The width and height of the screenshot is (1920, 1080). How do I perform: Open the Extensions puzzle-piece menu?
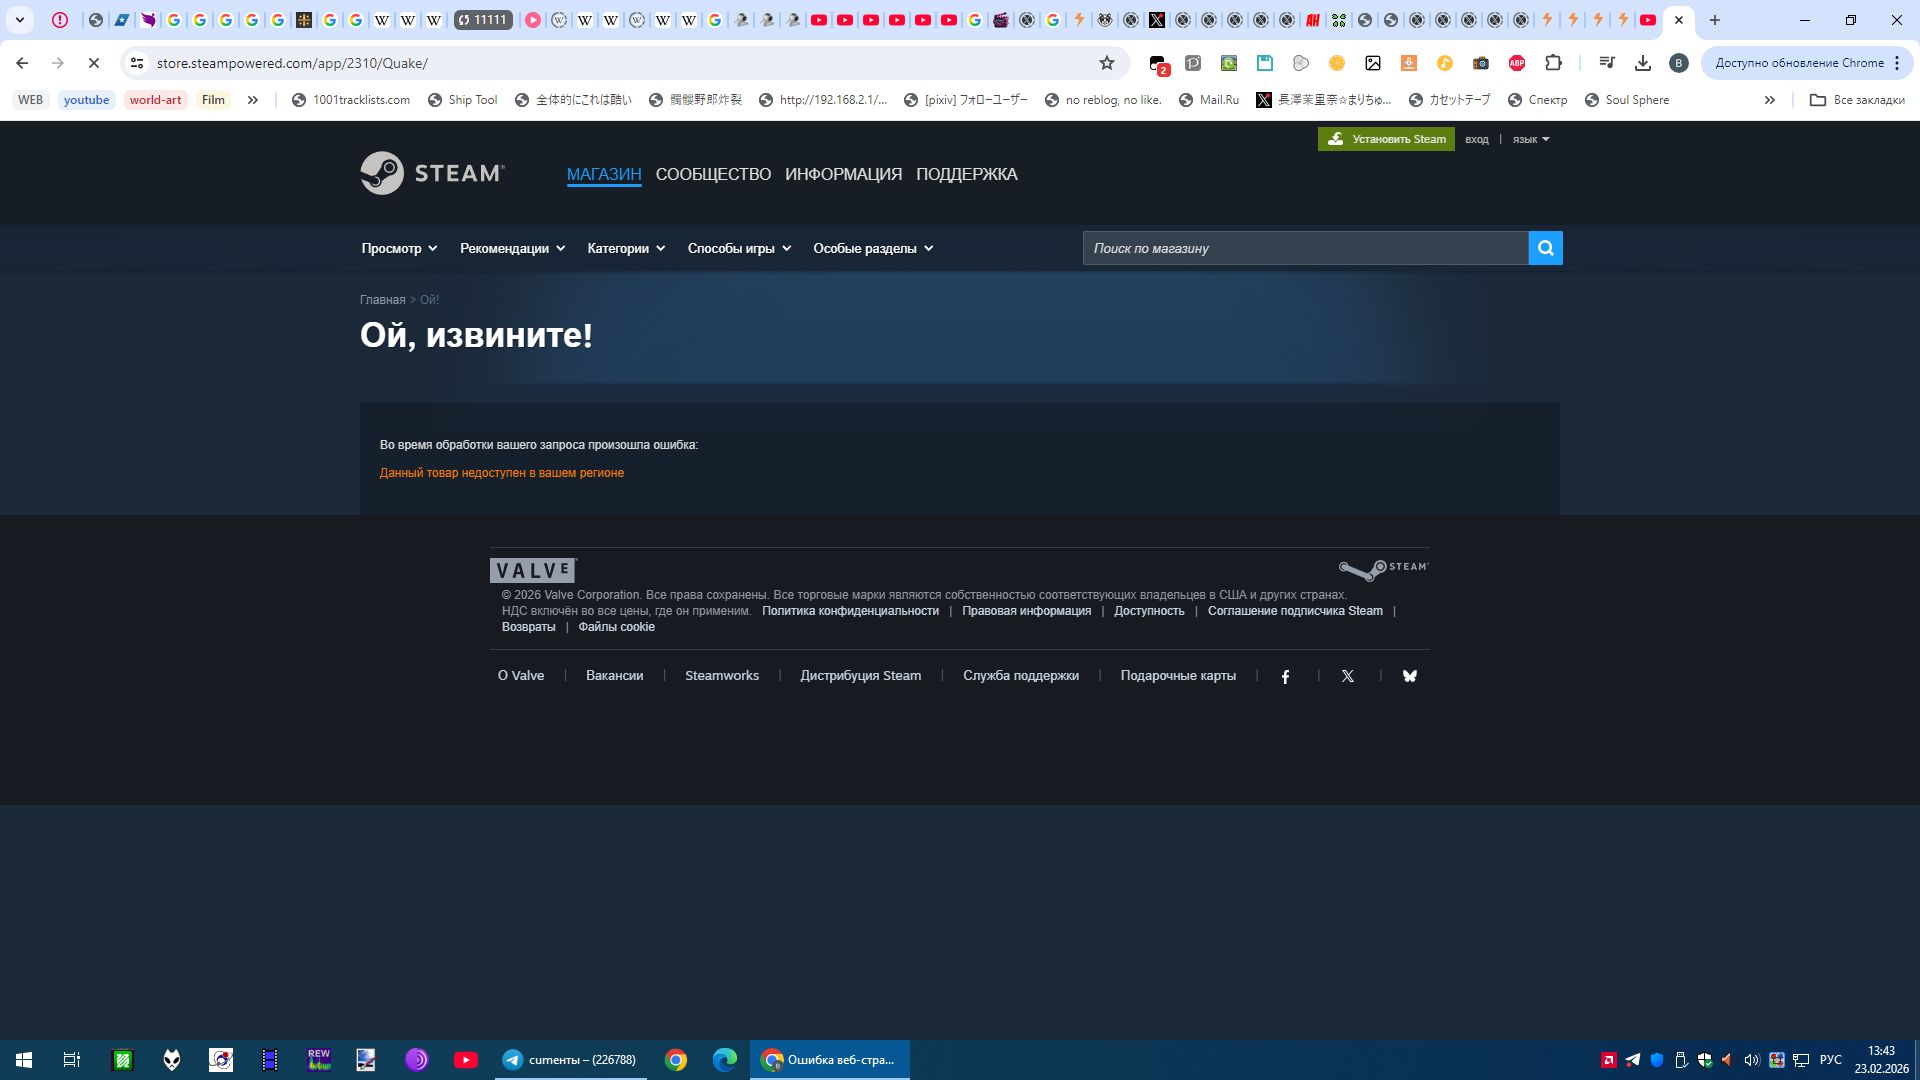(x=1553, y=63)
